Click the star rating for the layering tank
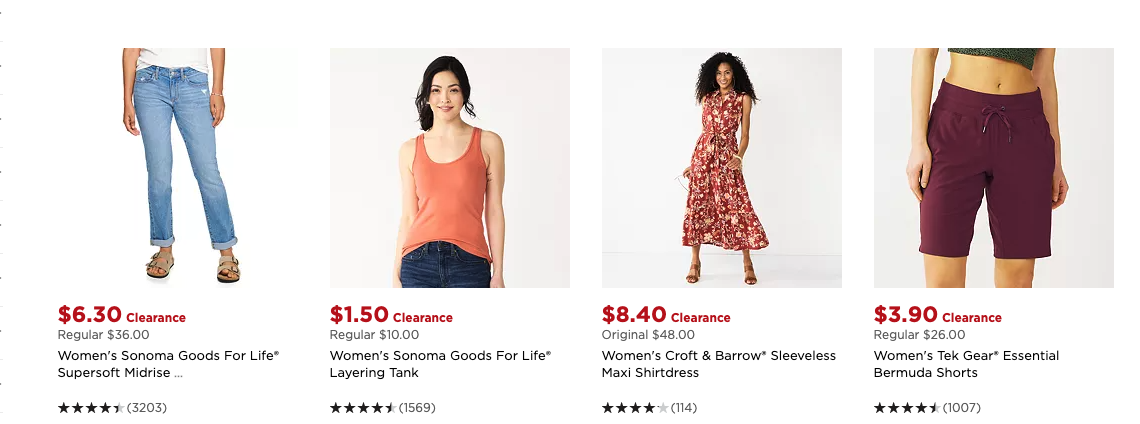 click(x=363, y=408)
